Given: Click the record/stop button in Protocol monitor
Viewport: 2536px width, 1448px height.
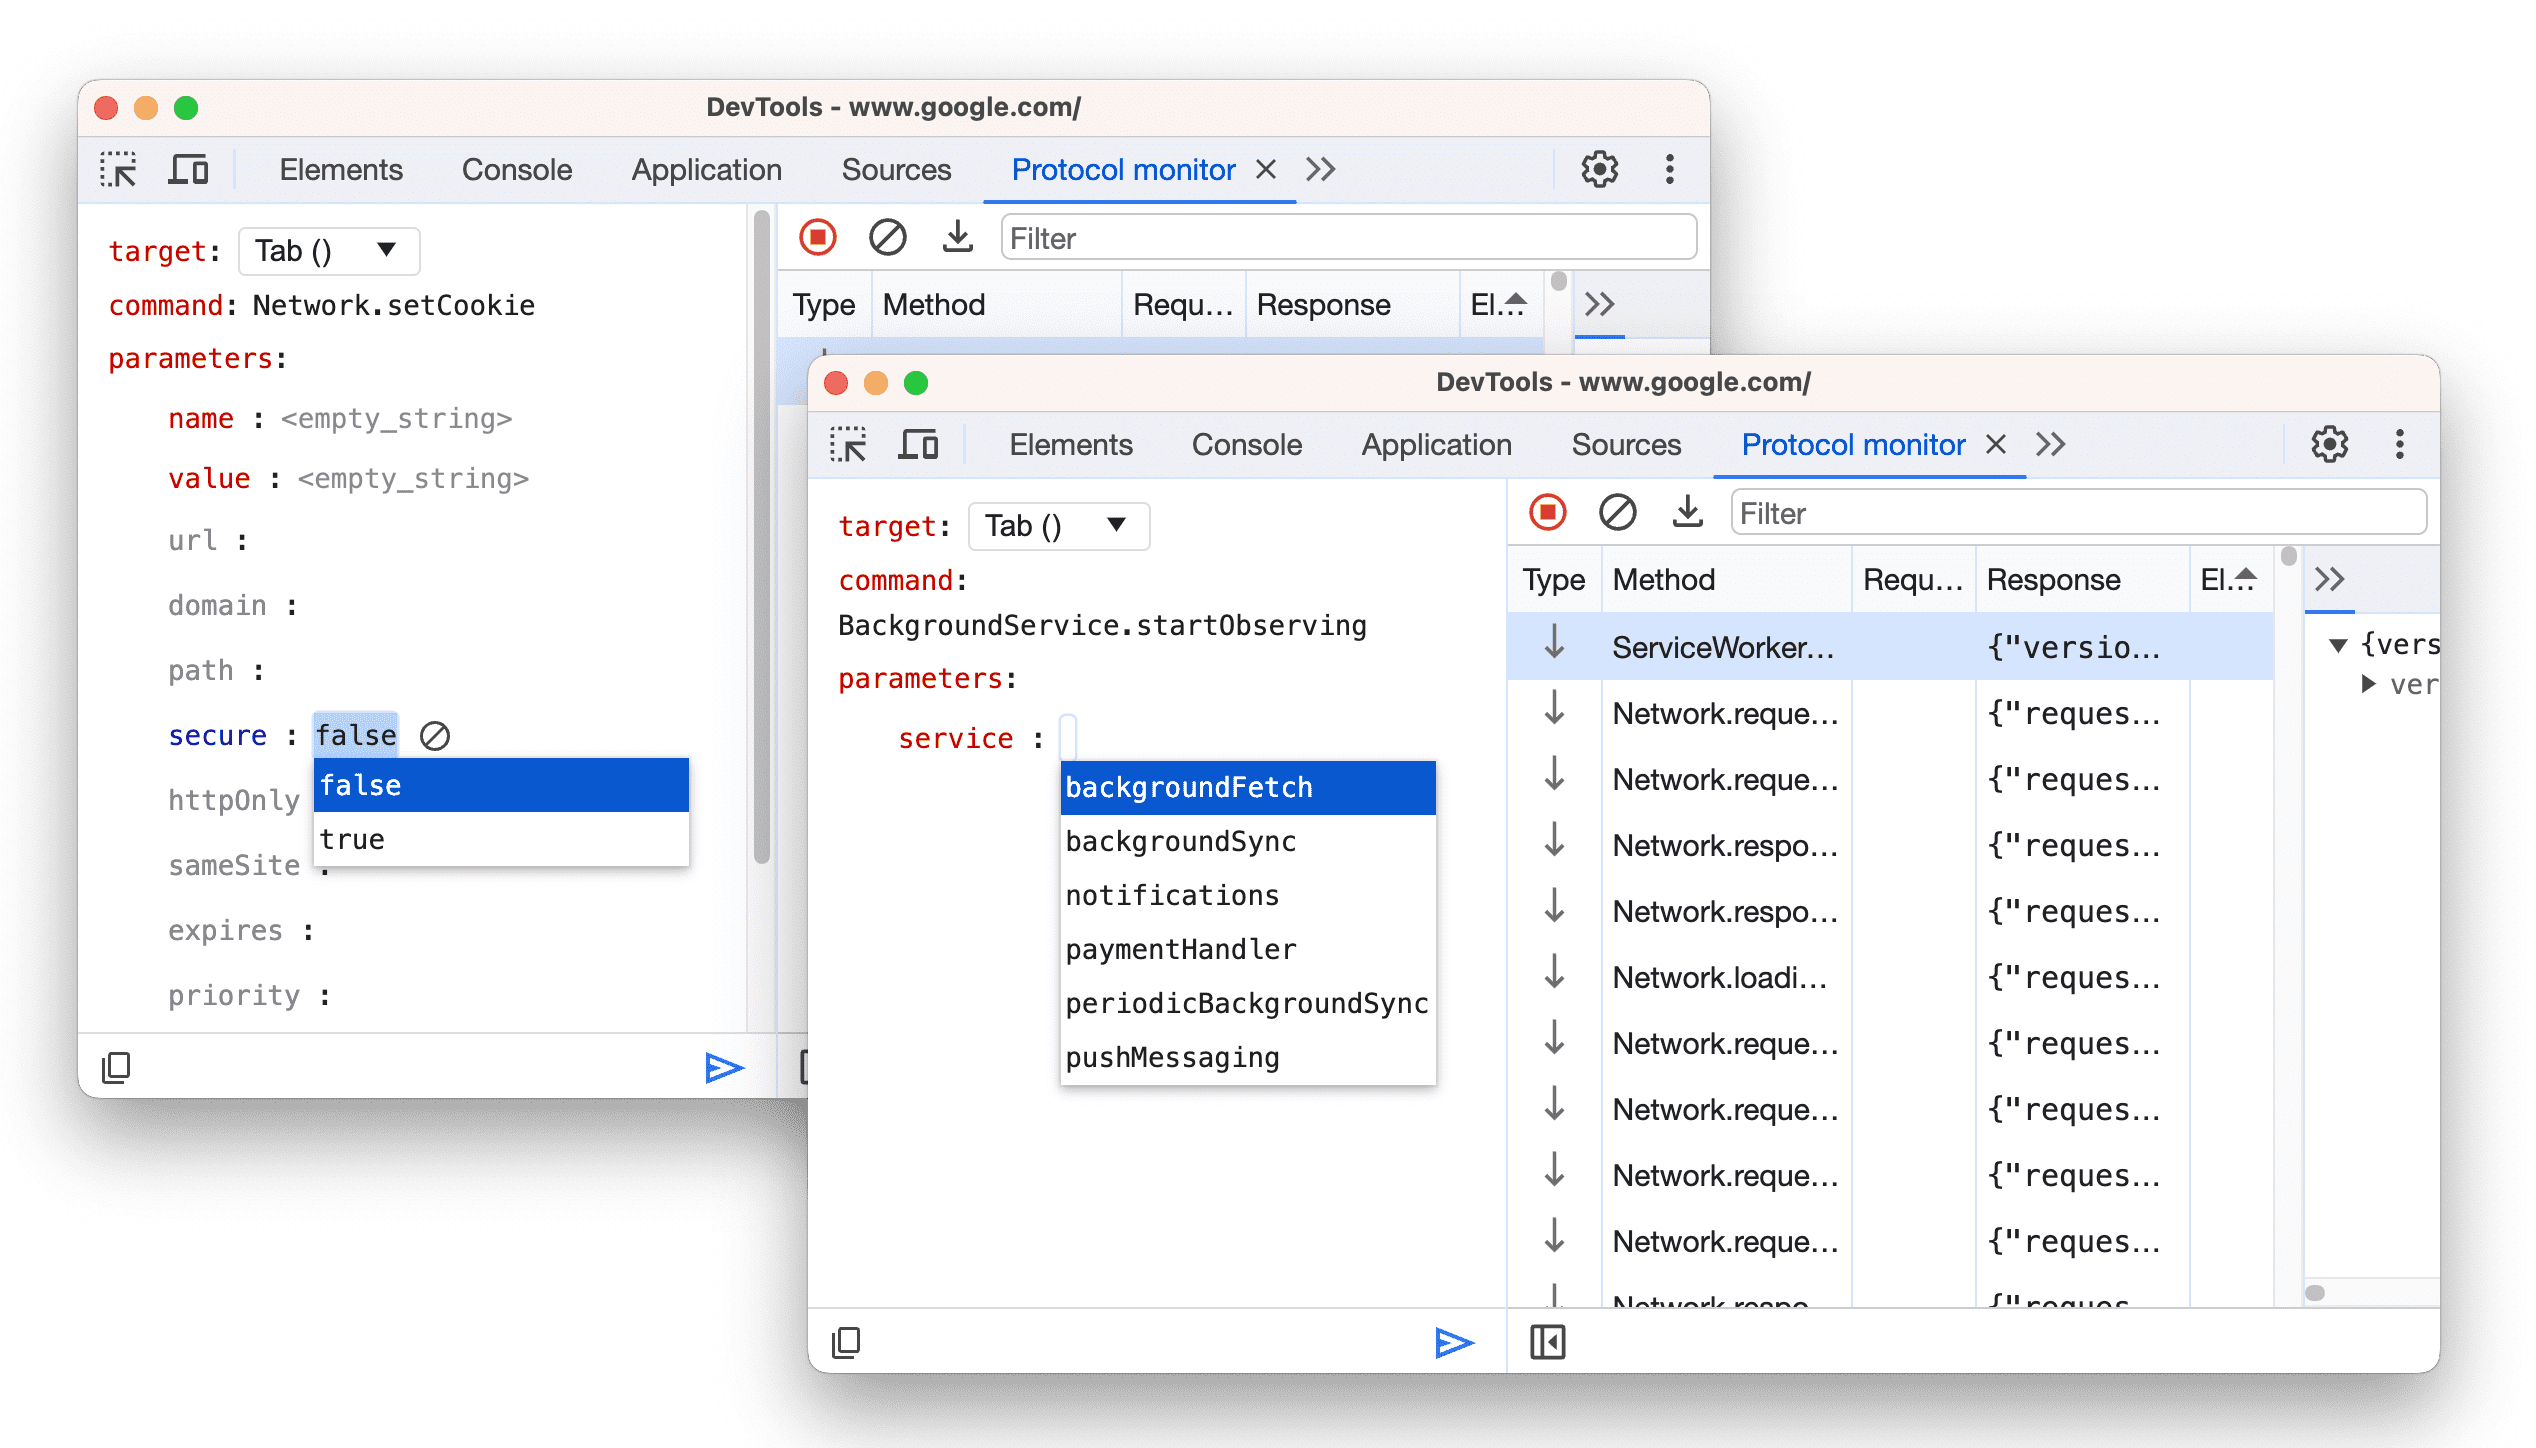Looking at the screenshot, I should 1554,512.
